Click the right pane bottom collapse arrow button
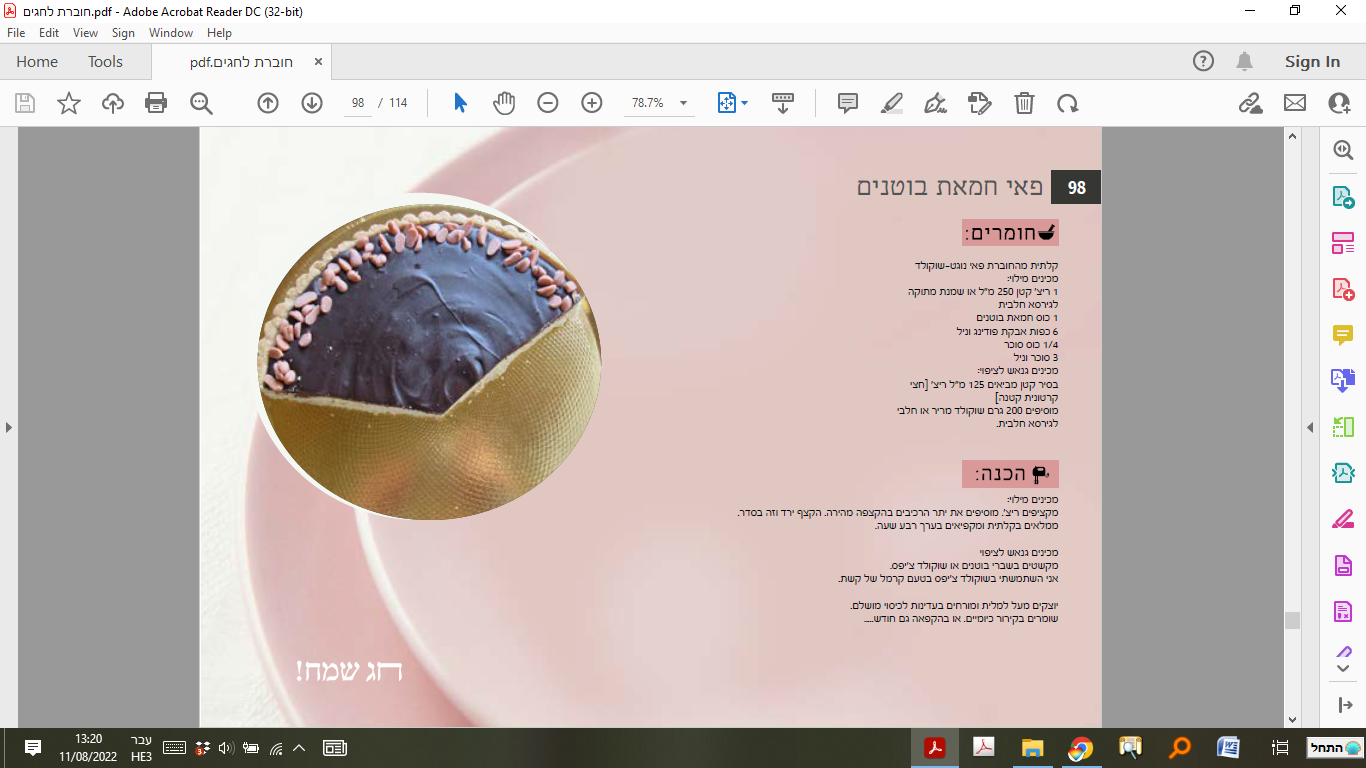1366x768 pixels. [x=1343, y=705]
